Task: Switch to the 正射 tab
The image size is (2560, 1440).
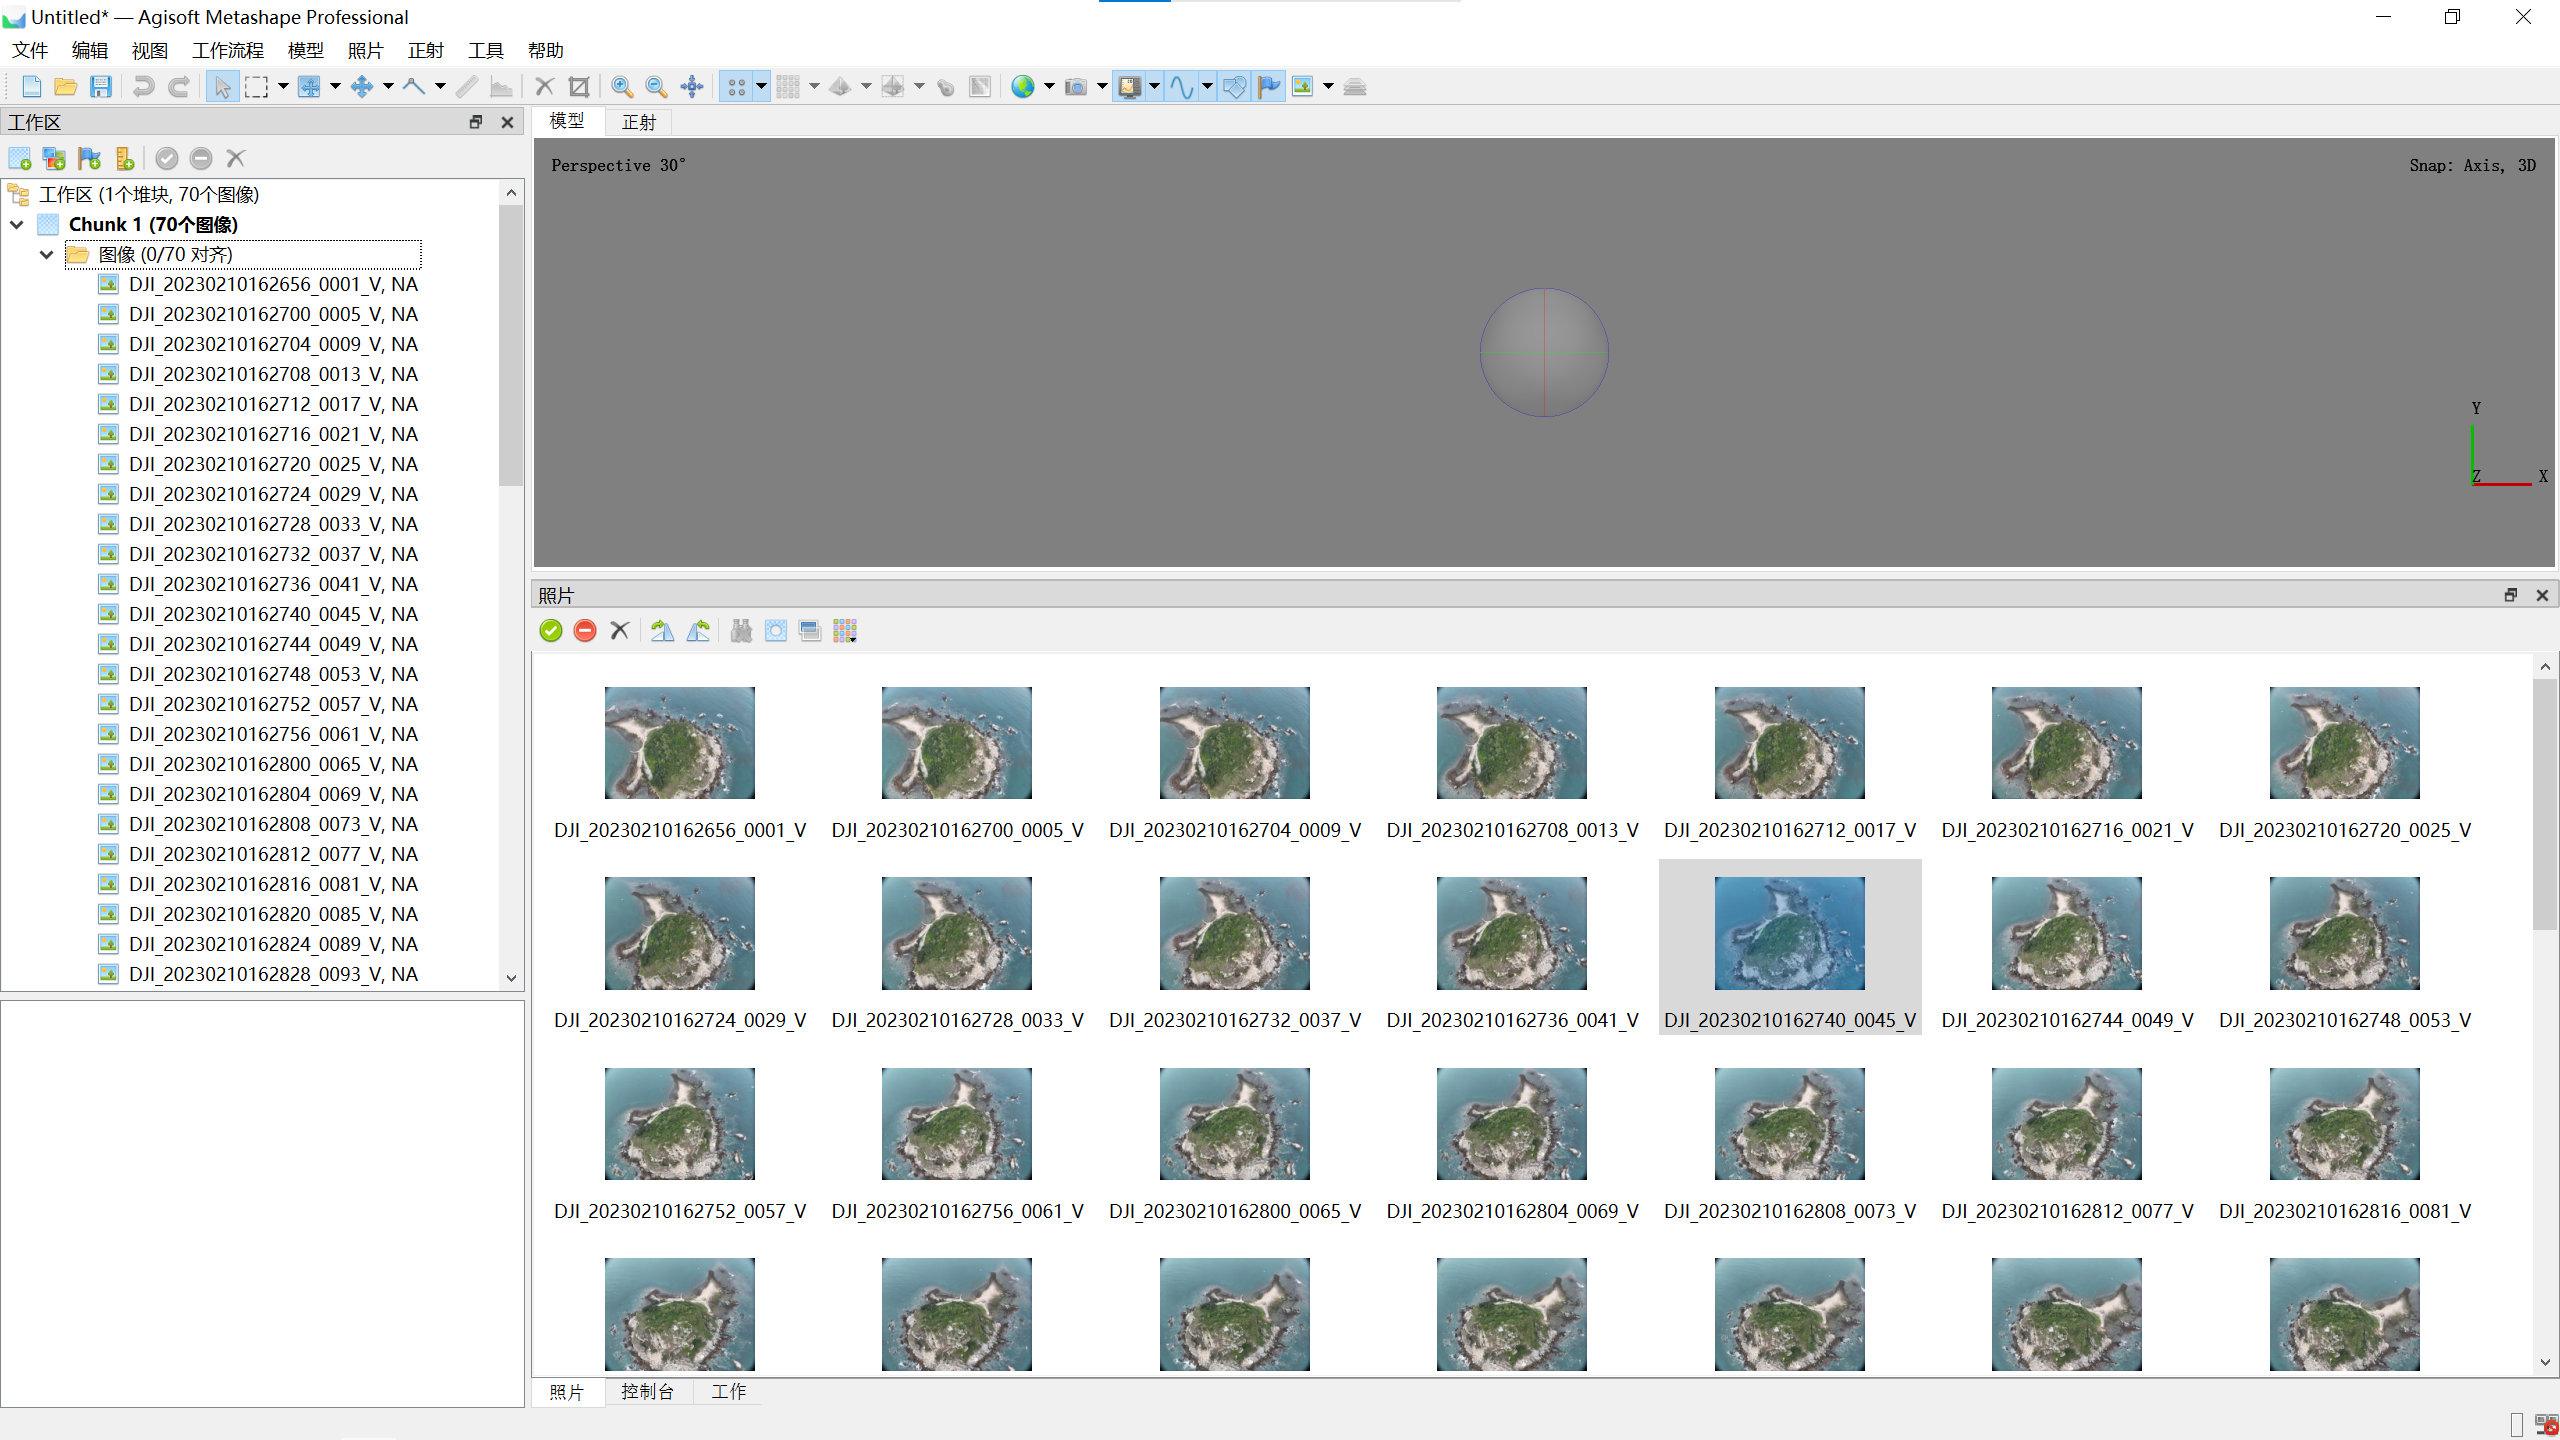Action: click(638, 121)
